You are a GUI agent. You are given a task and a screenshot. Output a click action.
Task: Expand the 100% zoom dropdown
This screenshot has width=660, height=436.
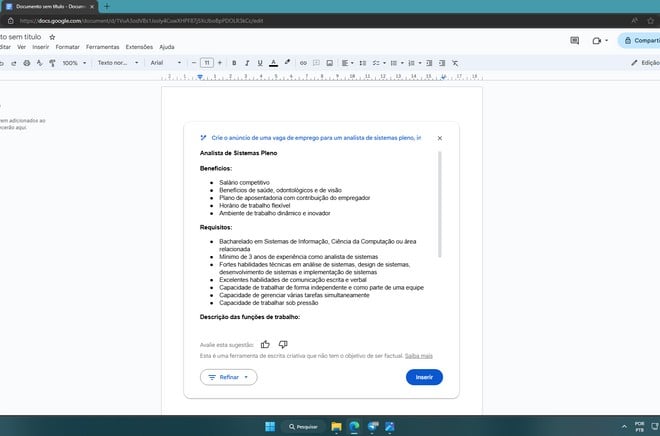[75, 63]
